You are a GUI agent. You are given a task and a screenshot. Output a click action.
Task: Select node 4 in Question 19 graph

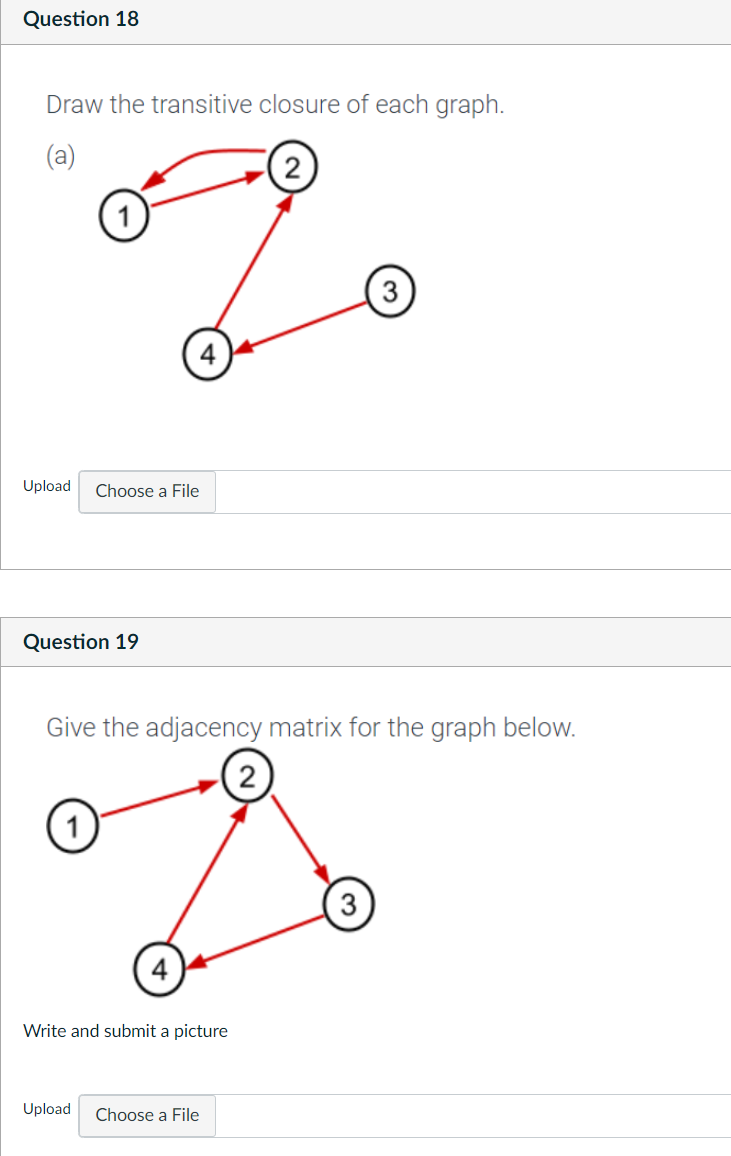(x=160, y=968)
